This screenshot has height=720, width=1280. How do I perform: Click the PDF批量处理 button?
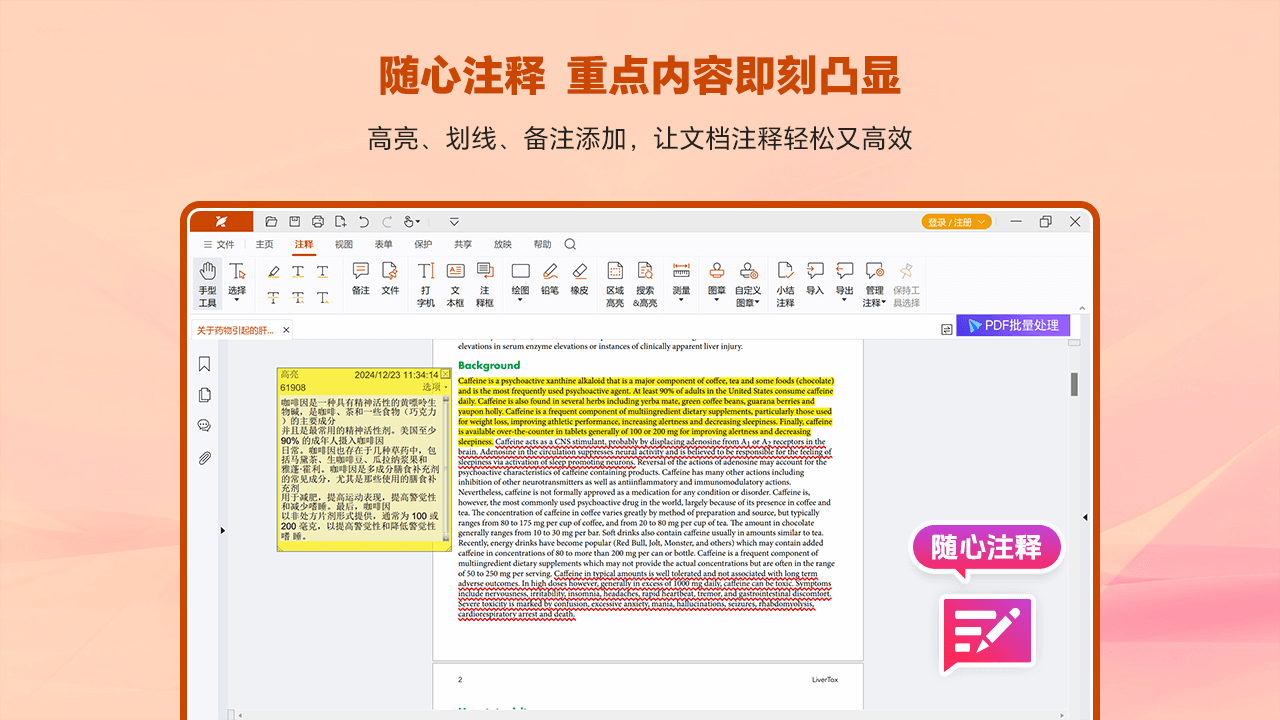[1013, 325]
